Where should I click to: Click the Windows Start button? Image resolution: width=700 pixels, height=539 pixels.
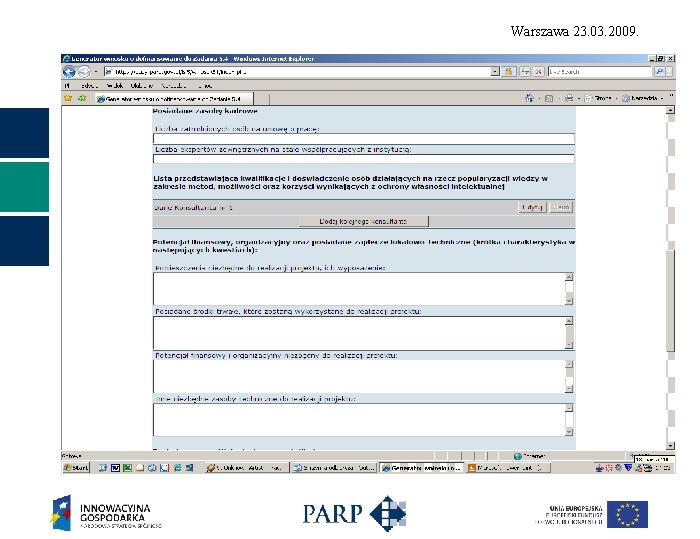pyautogui.click(x=76, y=468)
